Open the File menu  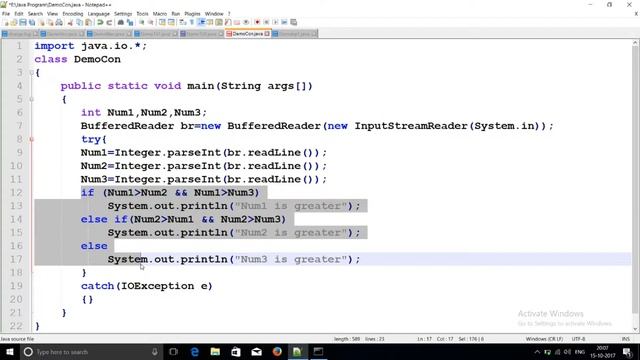click(x=6, y=13)
